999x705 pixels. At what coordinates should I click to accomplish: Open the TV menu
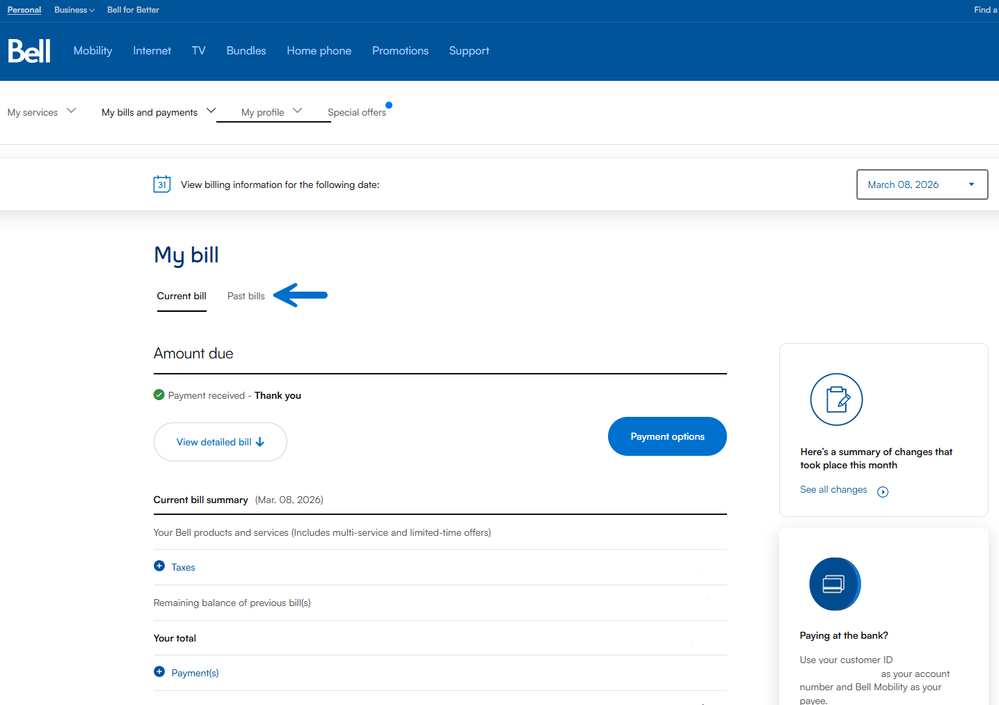point(199,51)
